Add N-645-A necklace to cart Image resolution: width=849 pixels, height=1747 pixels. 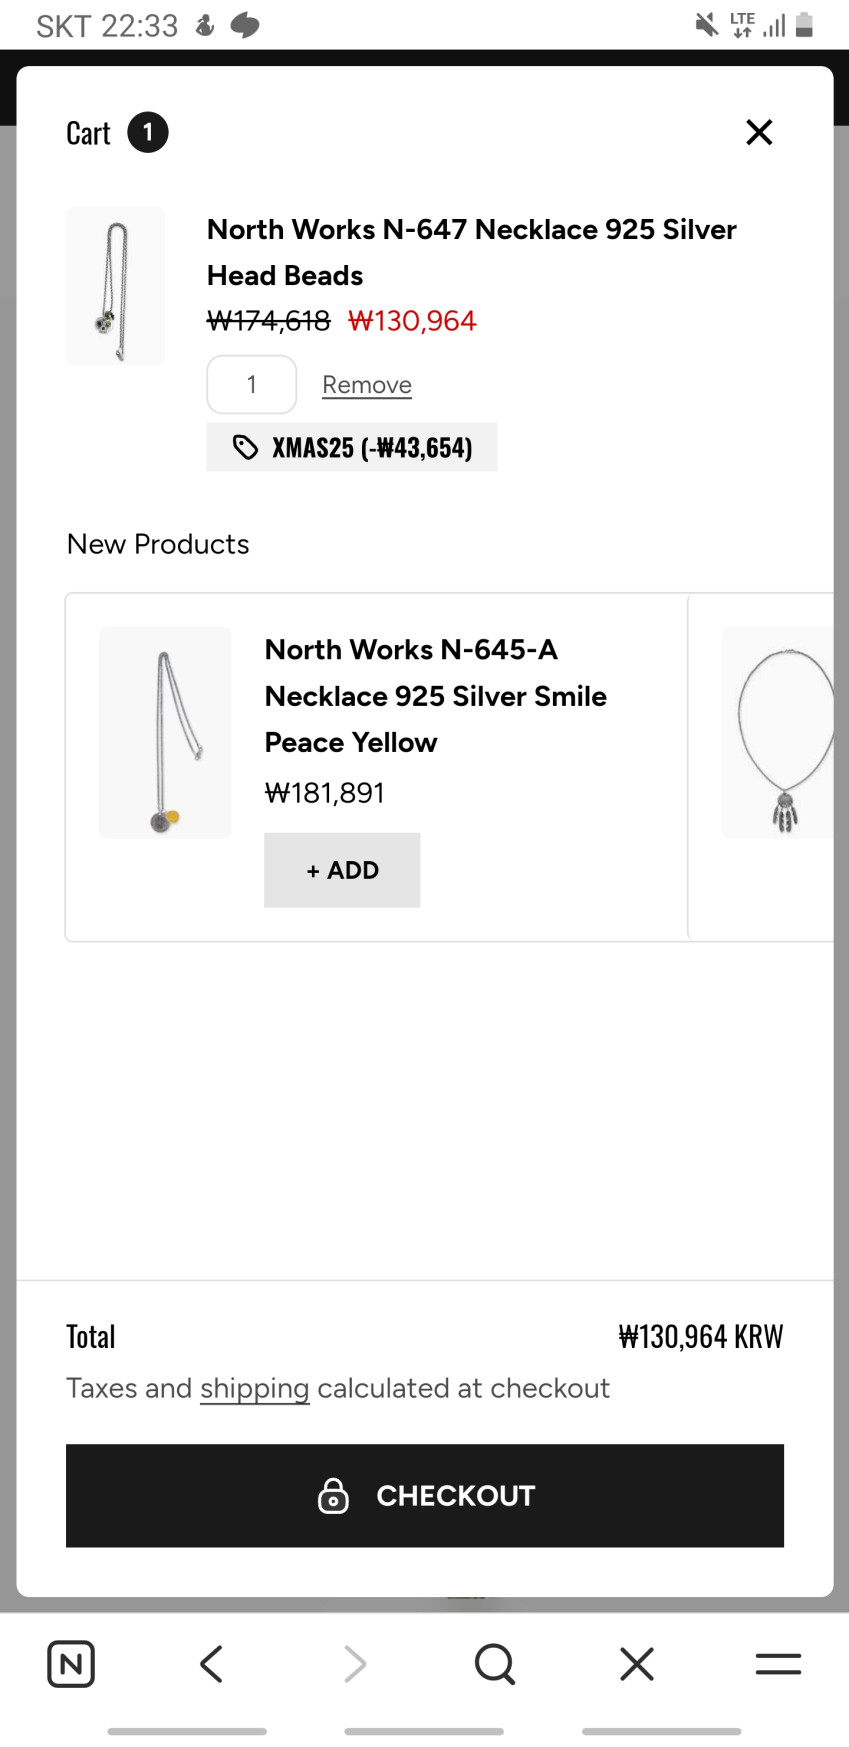pyautogui.click(x=342, y=870)
